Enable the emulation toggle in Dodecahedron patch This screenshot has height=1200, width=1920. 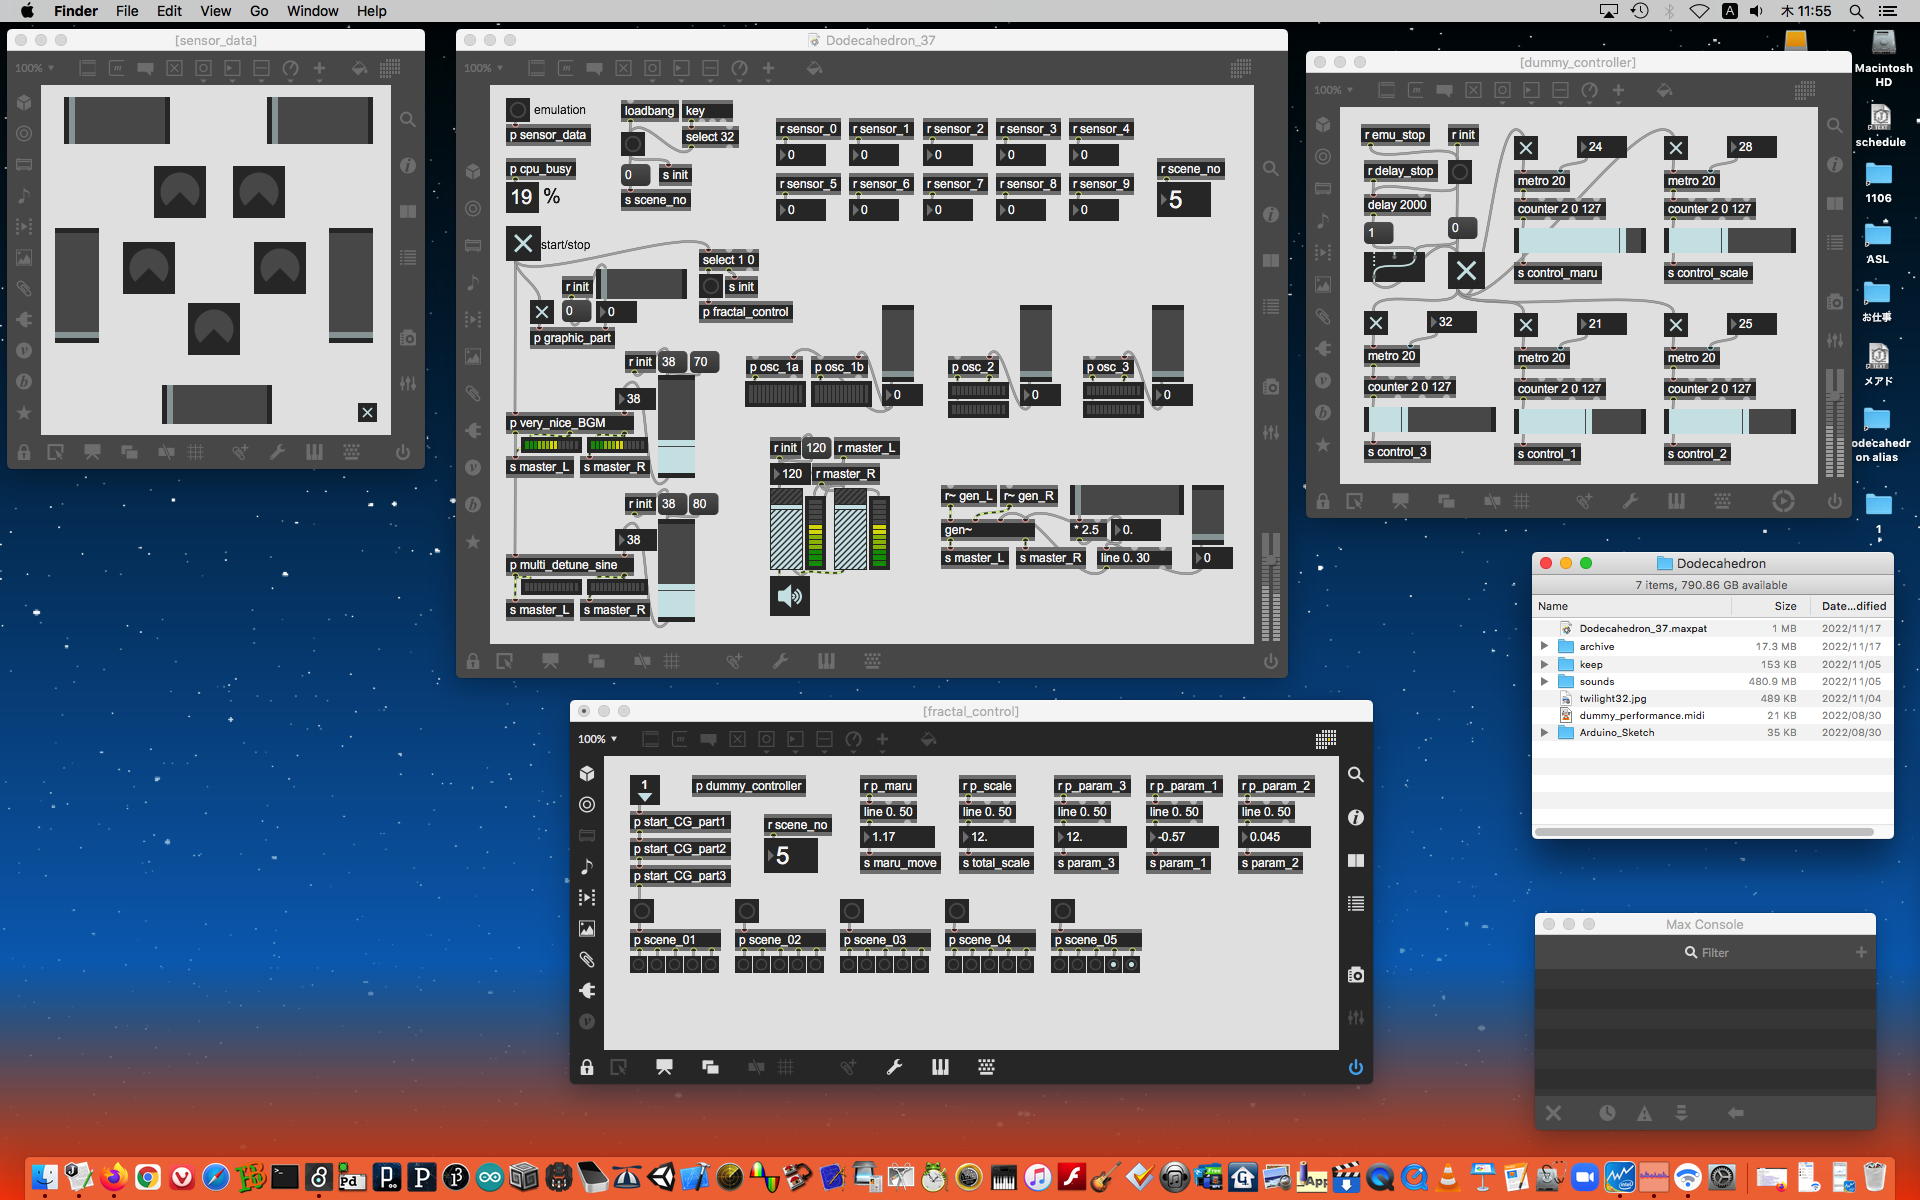click(x=517, y=109)
